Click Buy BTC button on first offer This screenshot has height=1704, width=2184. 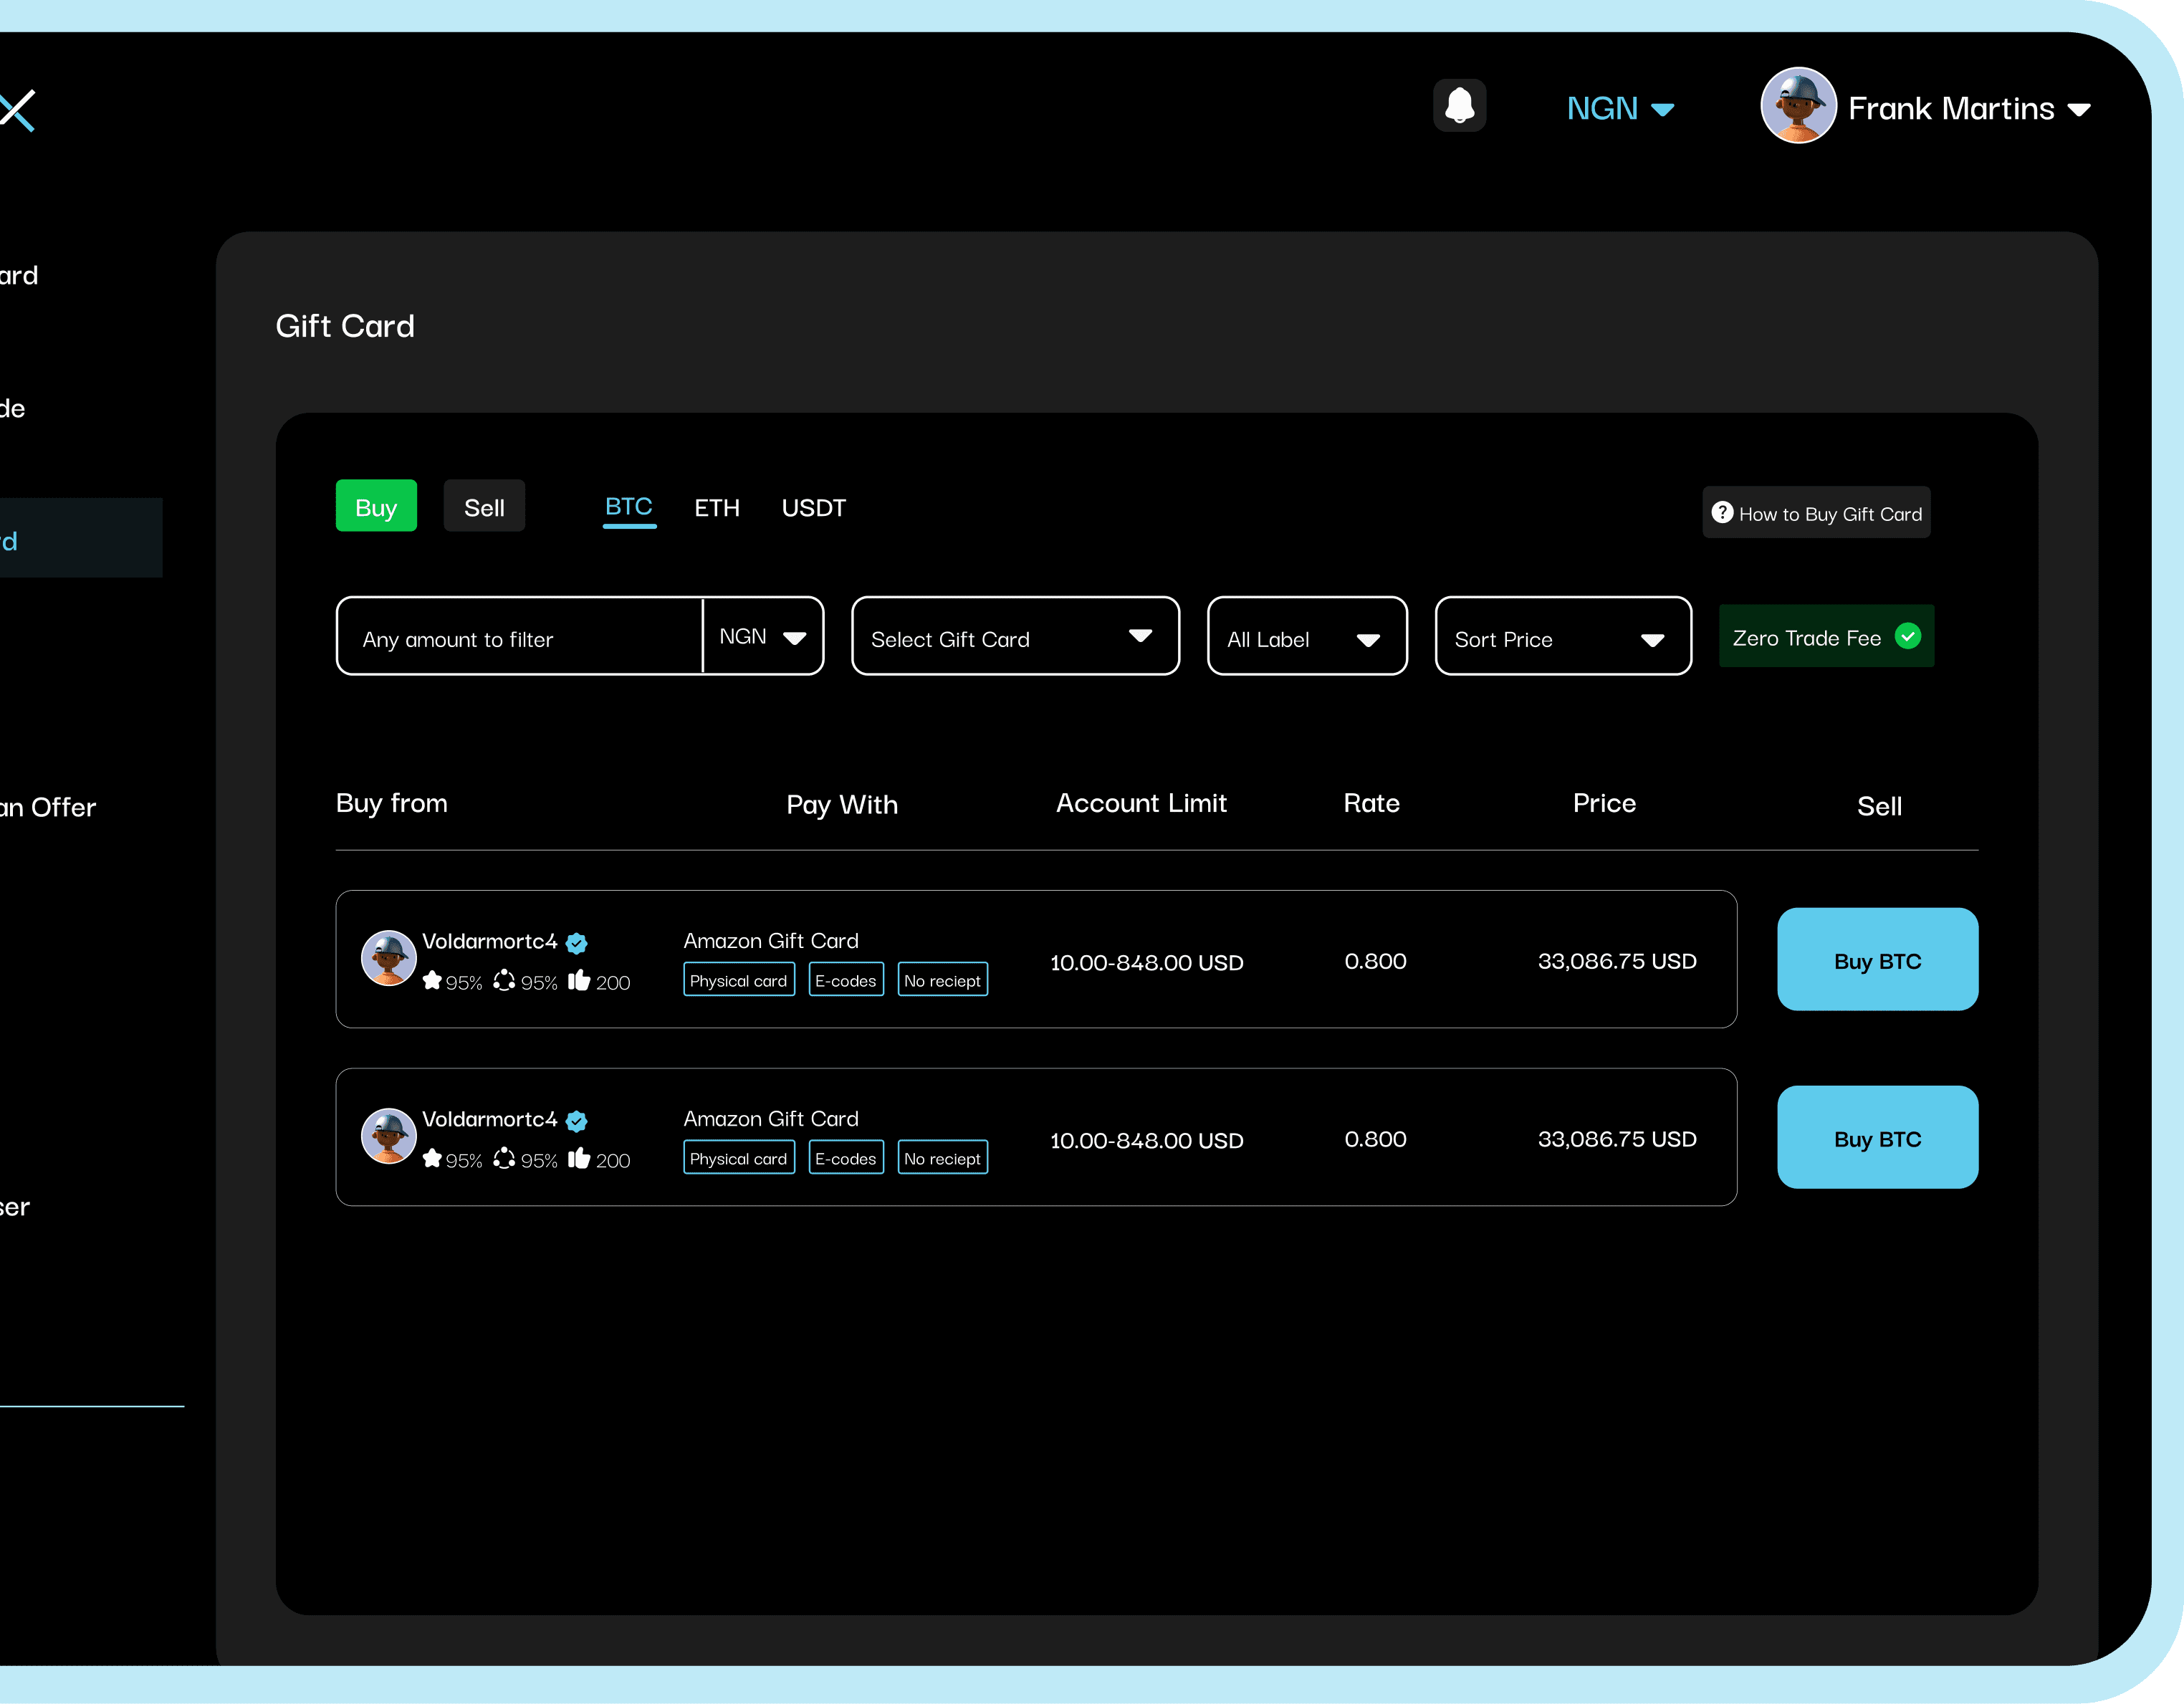1877,959
